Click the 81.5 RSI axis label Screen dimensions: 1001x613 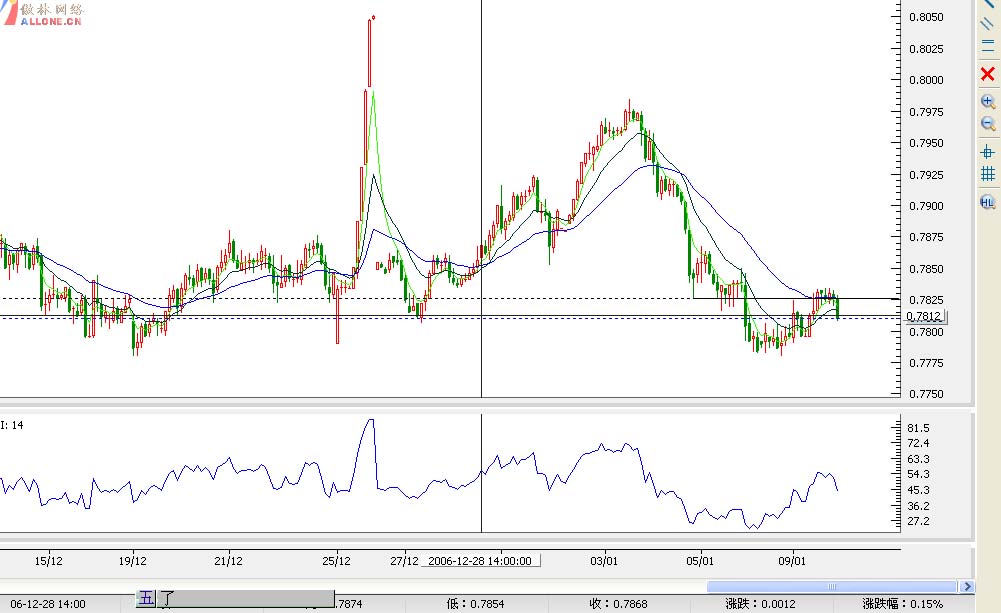click(918, 428)
